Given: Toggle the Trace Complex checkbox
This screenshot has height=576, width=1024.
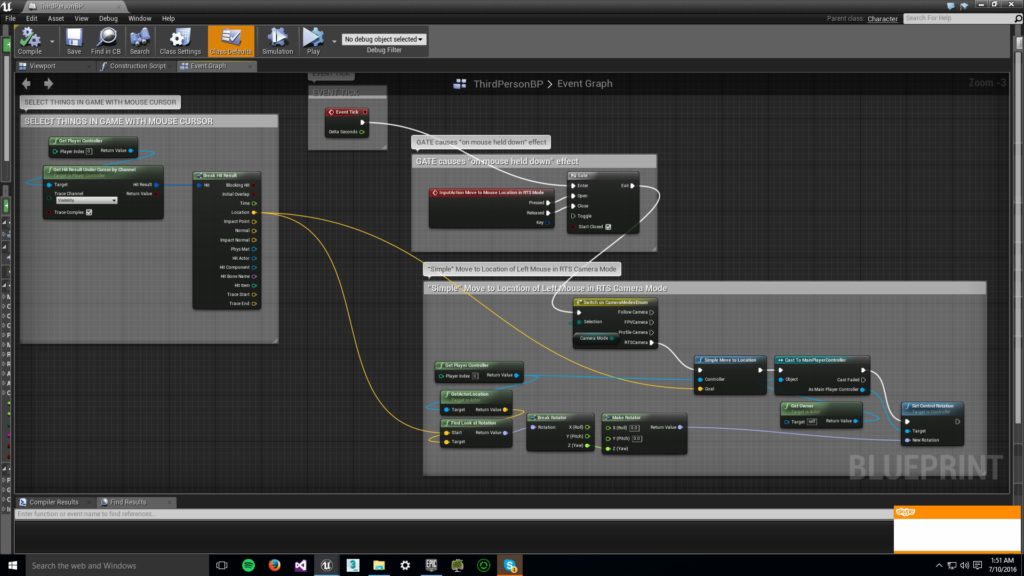Looking at the screenshot, I should (x=89, y=212).
